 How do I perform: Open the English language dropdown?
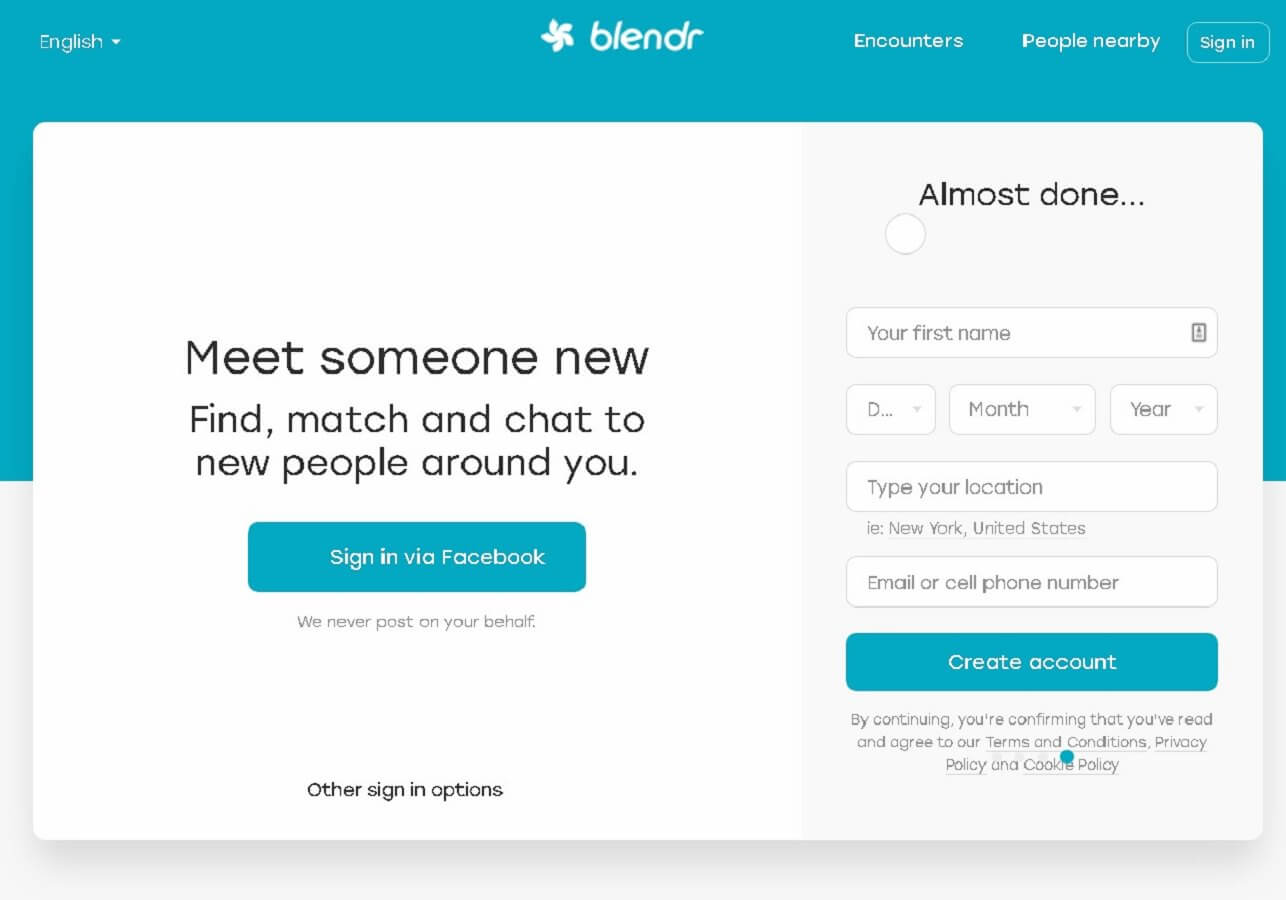click(x=80, y=42)
